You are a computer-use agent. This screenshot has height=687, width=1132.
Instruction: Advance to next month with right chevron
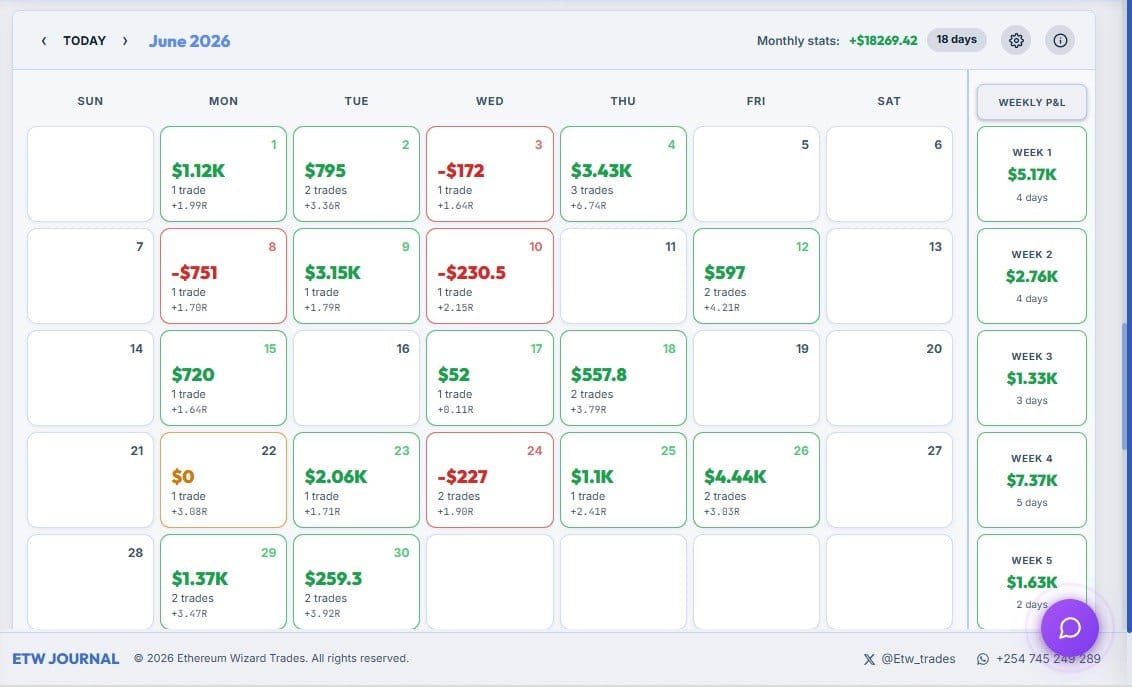pyautogui.click(x=125, y=41)
